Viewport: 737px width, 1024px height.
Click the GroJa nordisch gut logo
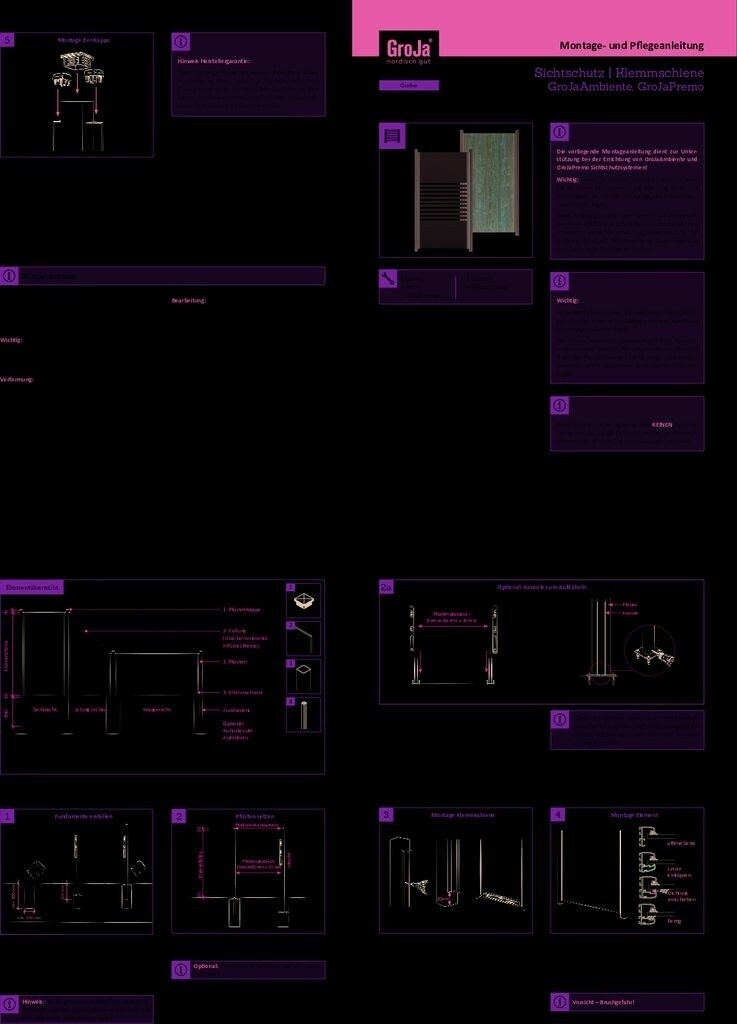(408, 50)
